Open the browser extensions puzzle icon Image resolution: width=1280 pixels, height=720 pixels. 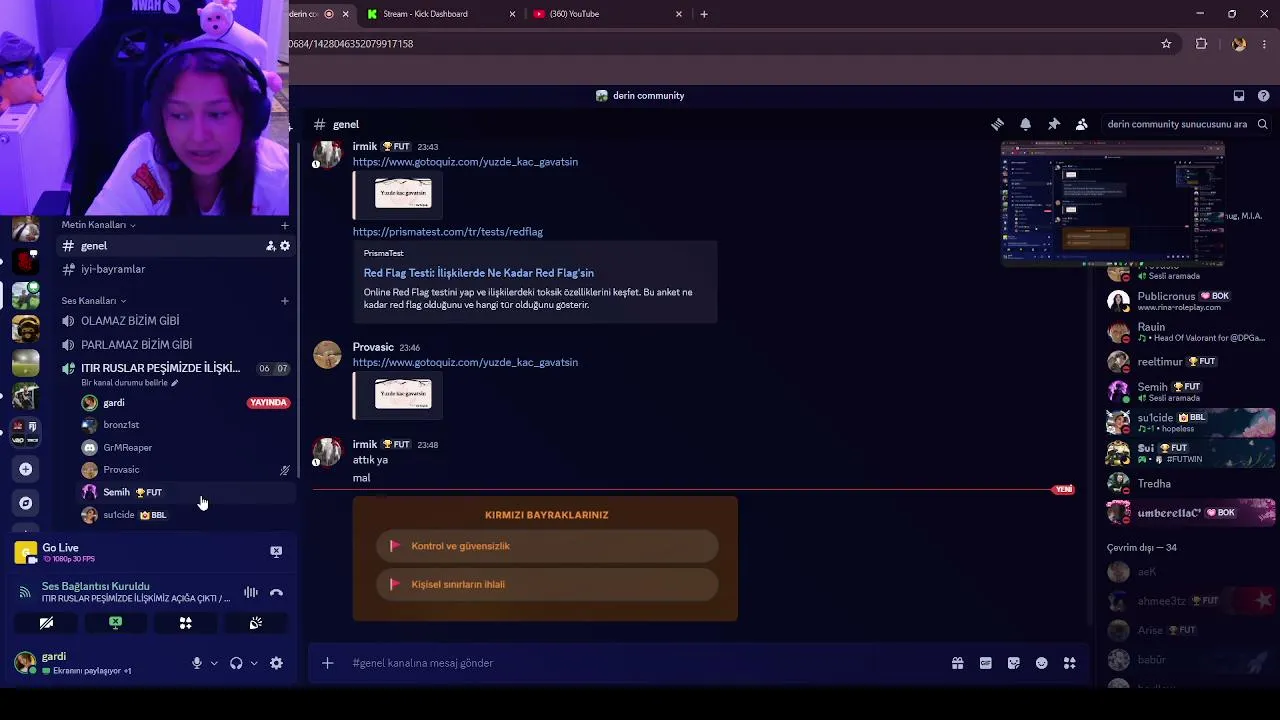[1202, 44]
